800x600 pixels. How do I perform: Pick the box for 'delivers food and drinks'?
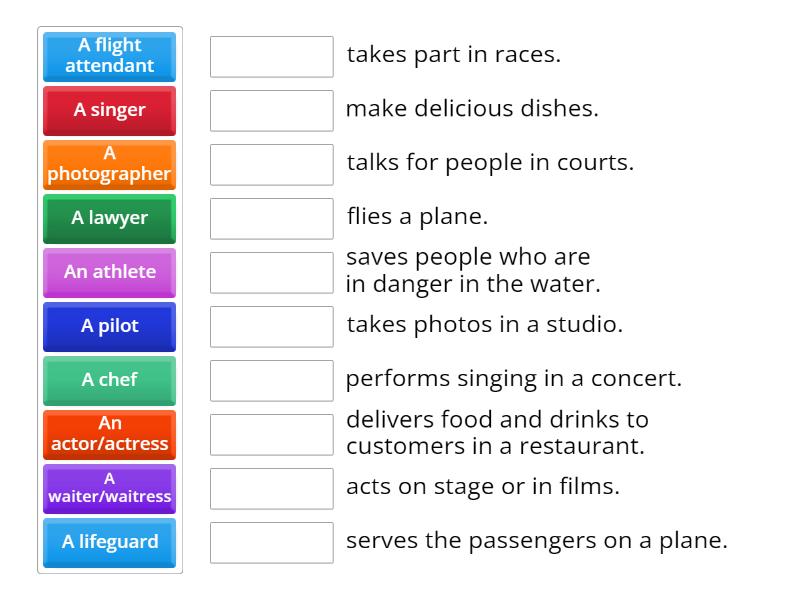point(272,435)
